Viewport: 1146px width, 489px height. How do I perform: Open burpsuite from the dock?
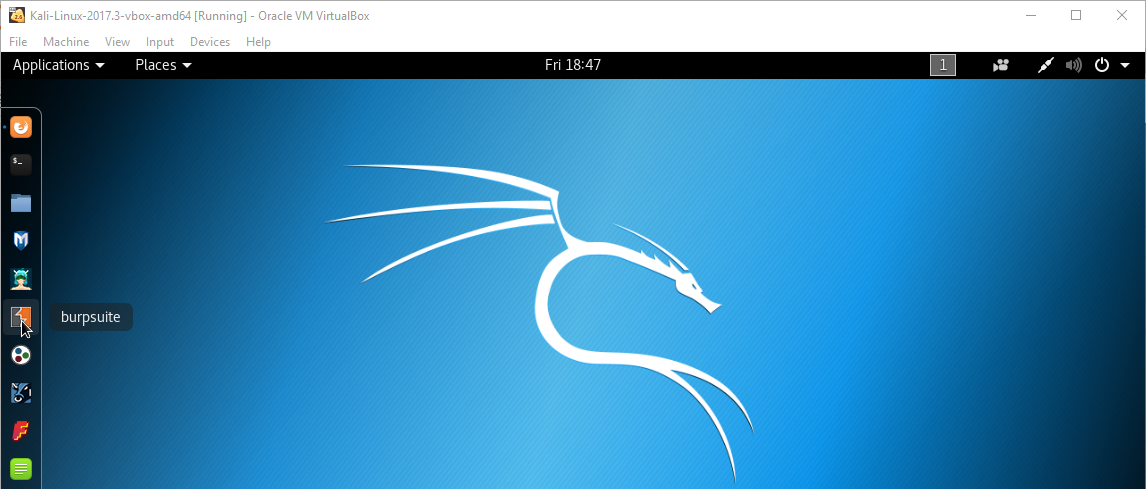pyautogui.click(x=21, y=317)
